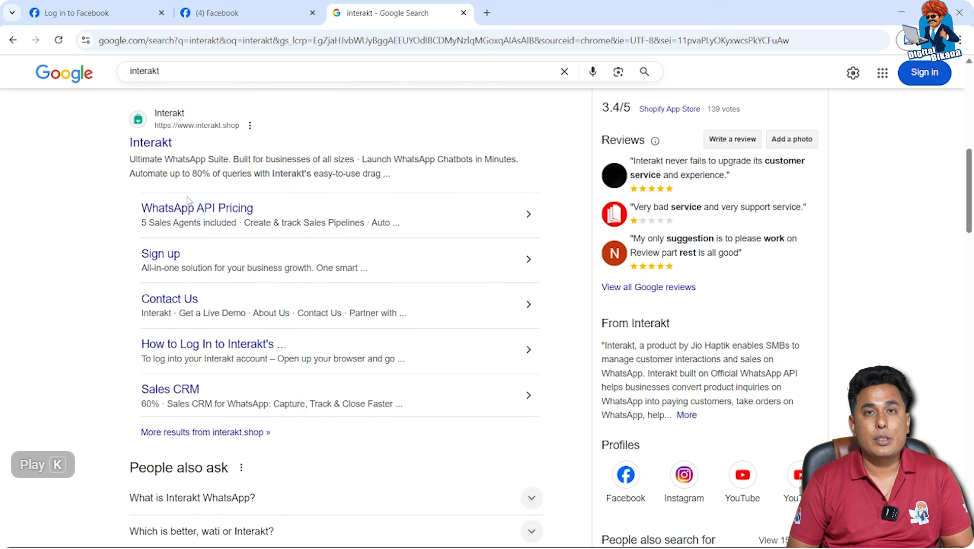Click the Sign in button
974x549 pixels.
(924, 73)
